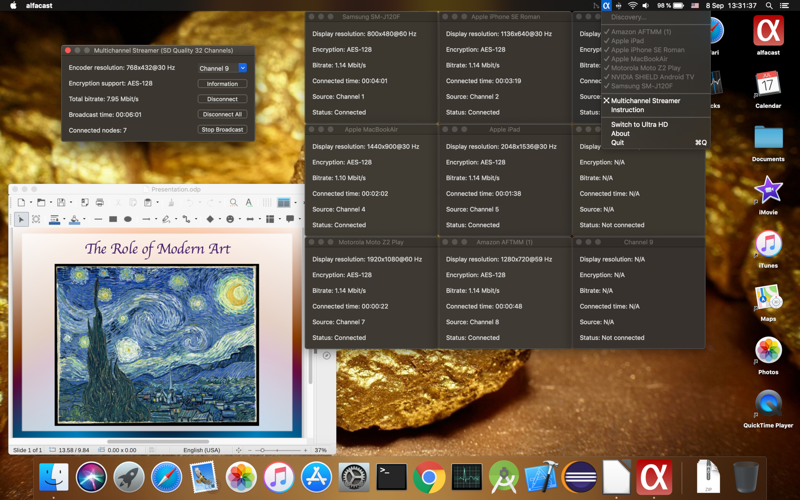Toggle the Apple iPad device checkmark
This screenshot has height=500, width=800.
(627, 41)
